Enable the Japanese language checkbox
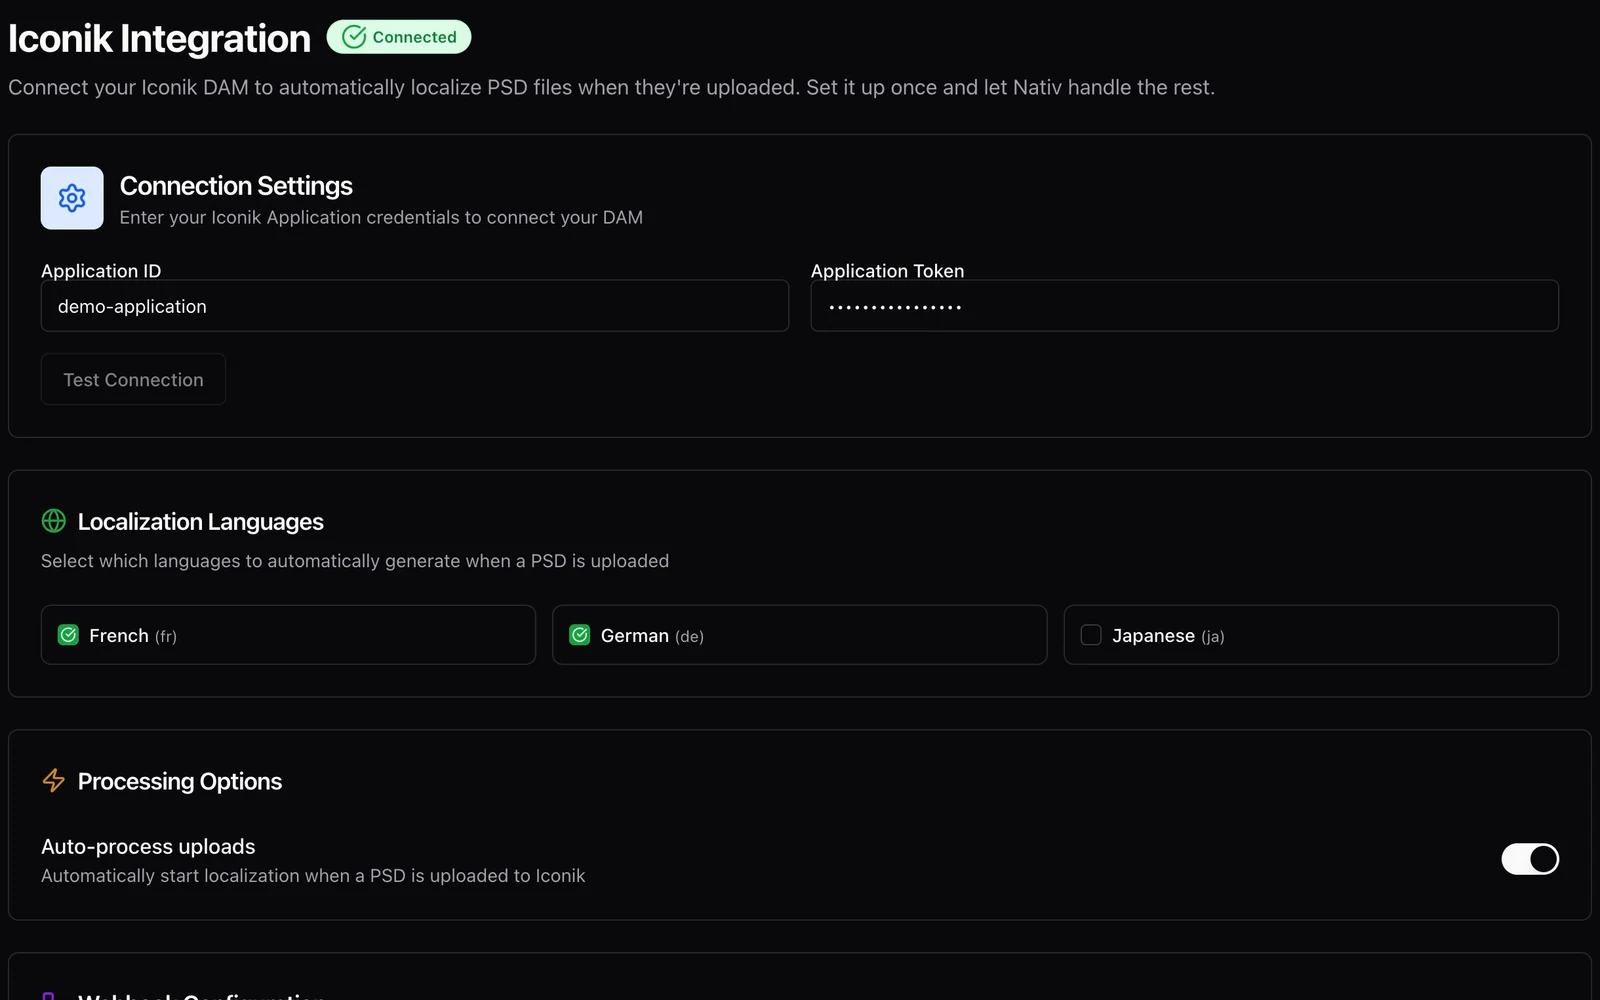 click(1091, 635)
